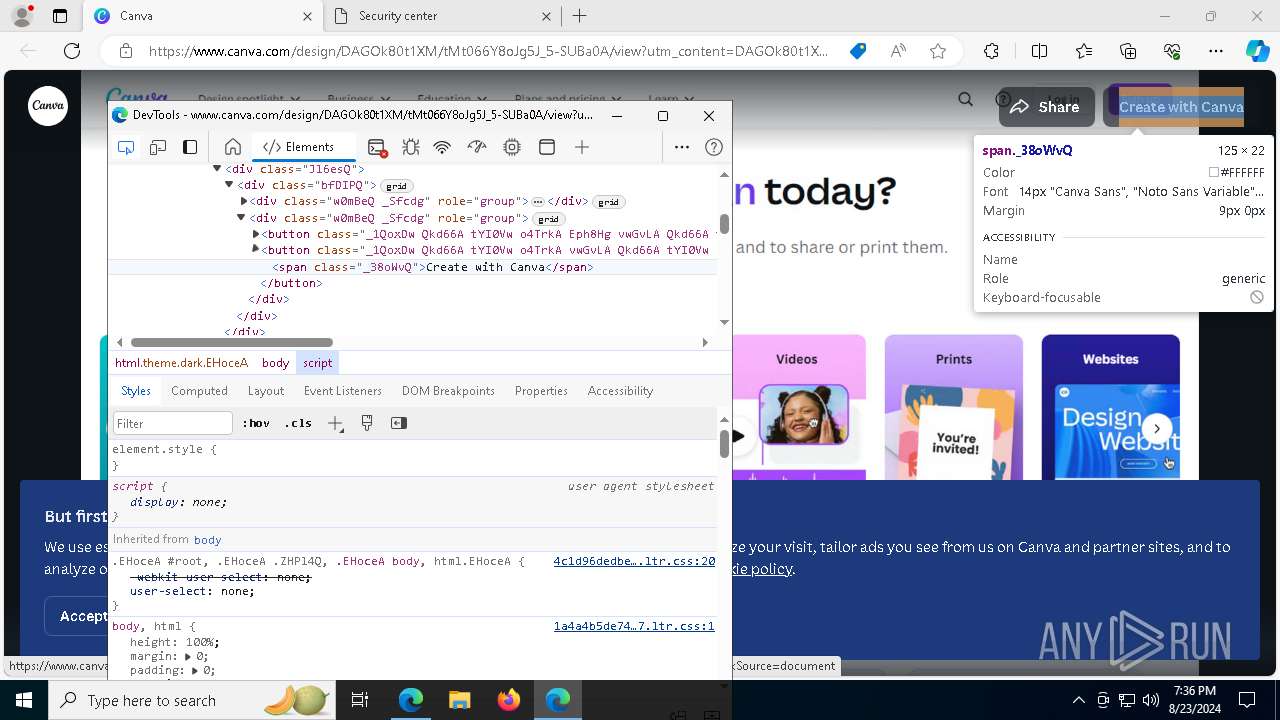Image resolution: width=1280 pixels, height=720 pixels.
Task: Expand the margin property triangle in body rule
Action: click(189, 657)
